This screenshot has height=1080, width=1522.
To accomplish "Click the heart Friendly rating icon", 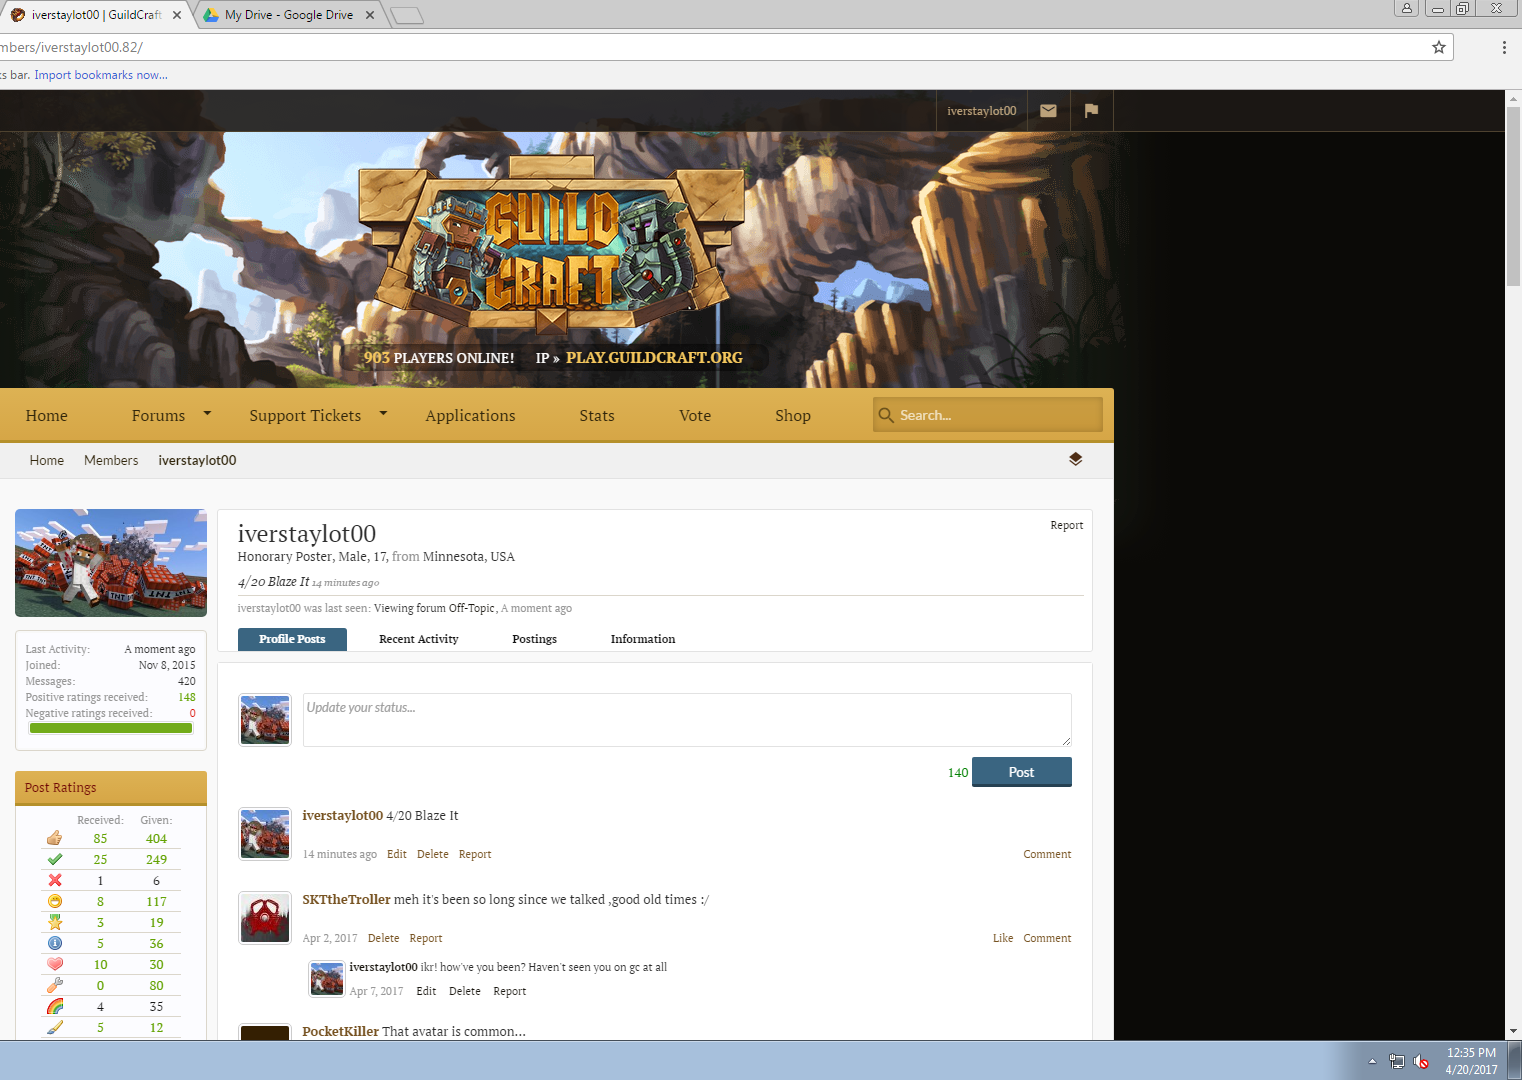I will (x=55, y=964).
